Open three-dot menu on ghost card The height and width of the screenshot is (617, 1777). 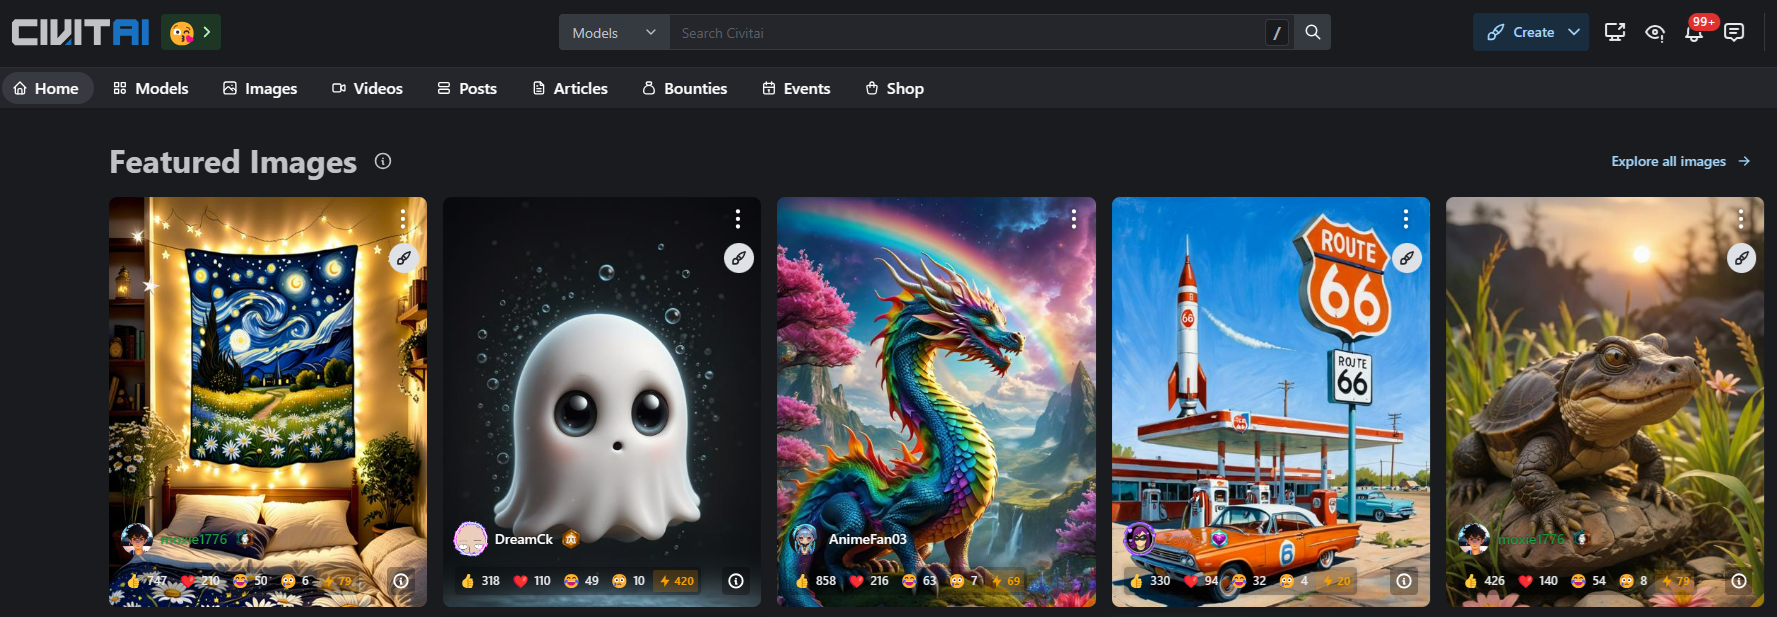click(x=738, y=219)
